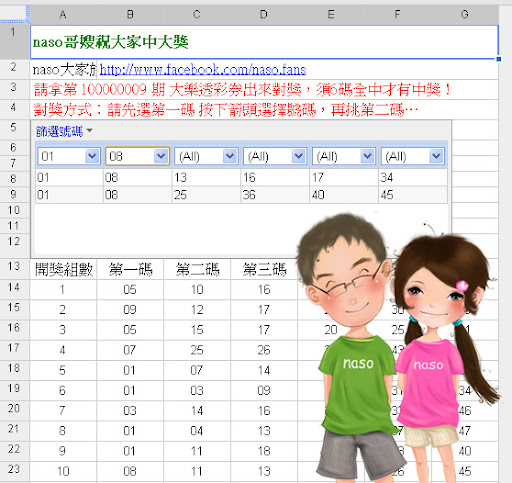This screenshot has width=512, height=483.
Task: Open the second filter dropdown showing 08
Action: [137, 156]
